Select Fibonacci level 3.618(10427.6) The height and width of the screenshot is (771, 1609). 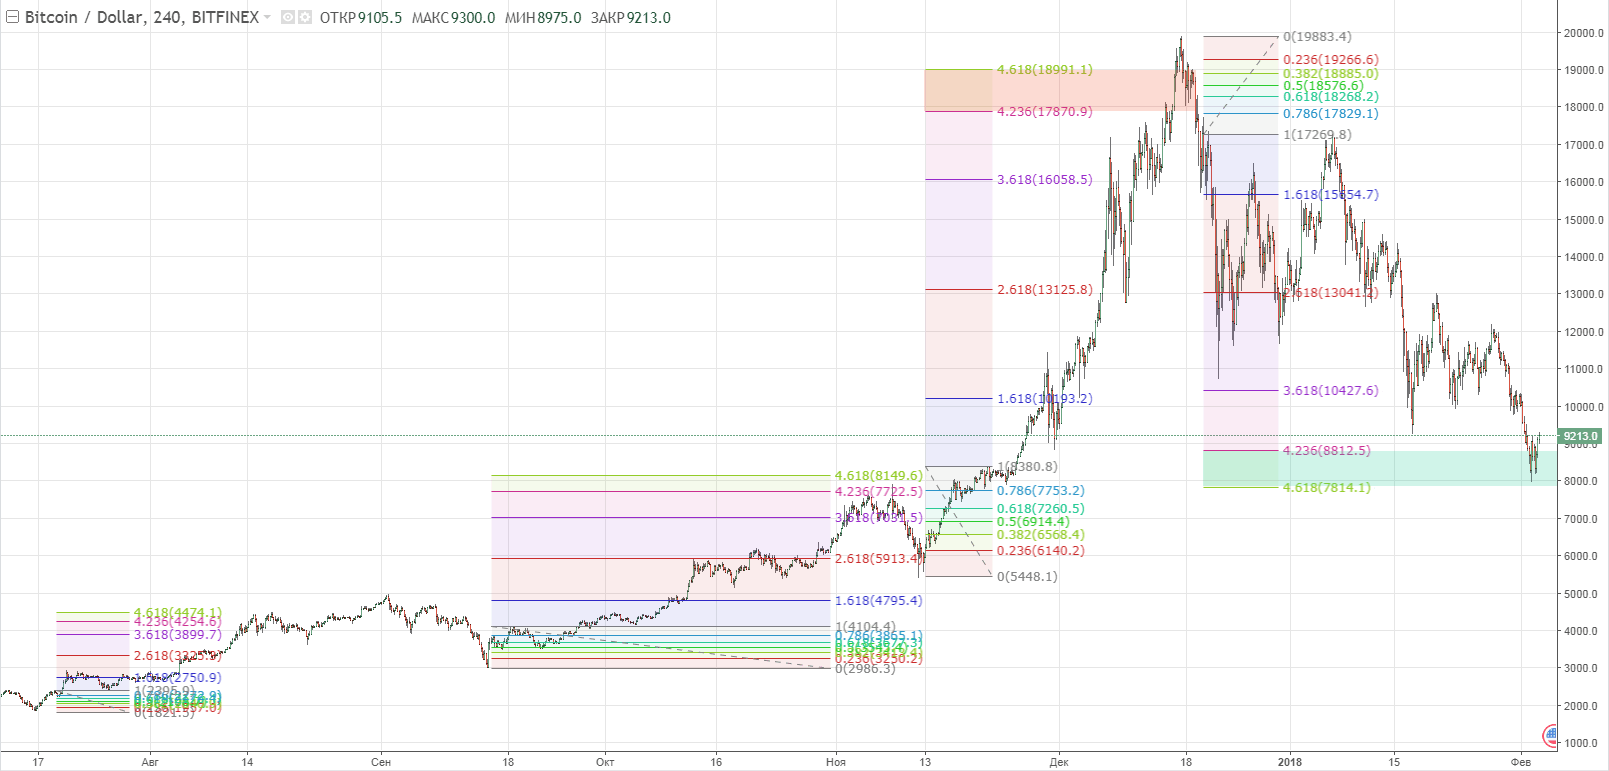click(1330, 390)
